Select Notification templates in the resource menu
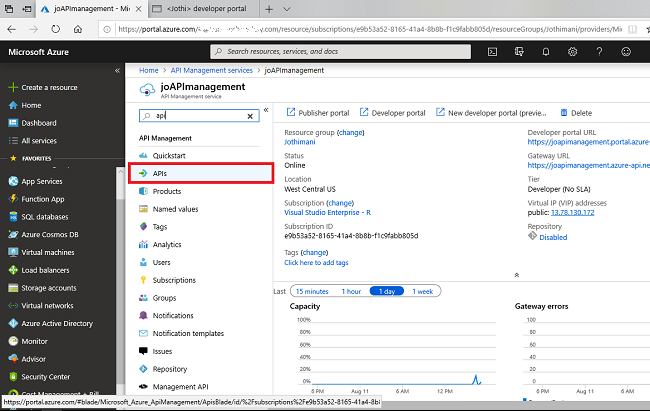Image resolution: width=650 pixels, height=411 pixels. [x=181, y=333]
